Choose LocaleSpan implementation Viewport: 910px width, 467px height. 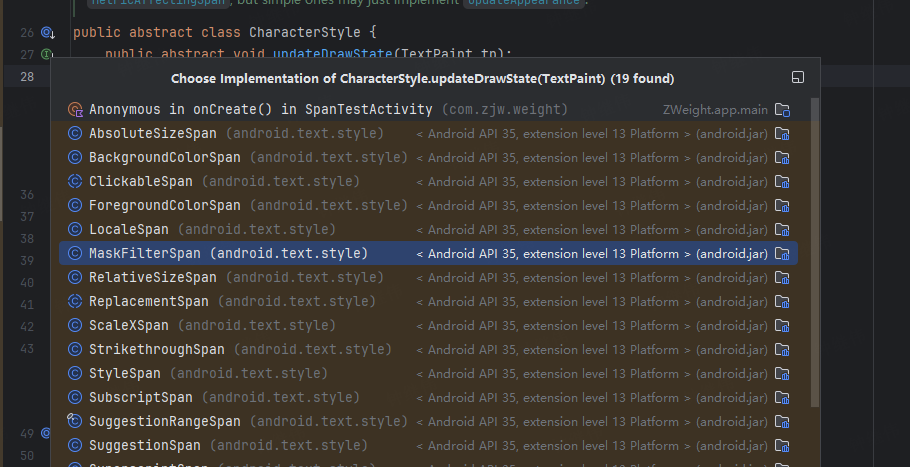428,229
